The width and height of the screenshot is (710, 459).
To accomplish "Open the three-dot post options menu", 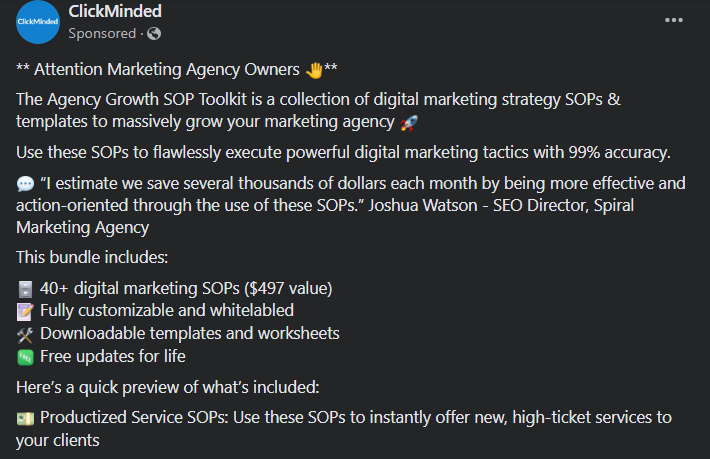I will coord(675,20).
